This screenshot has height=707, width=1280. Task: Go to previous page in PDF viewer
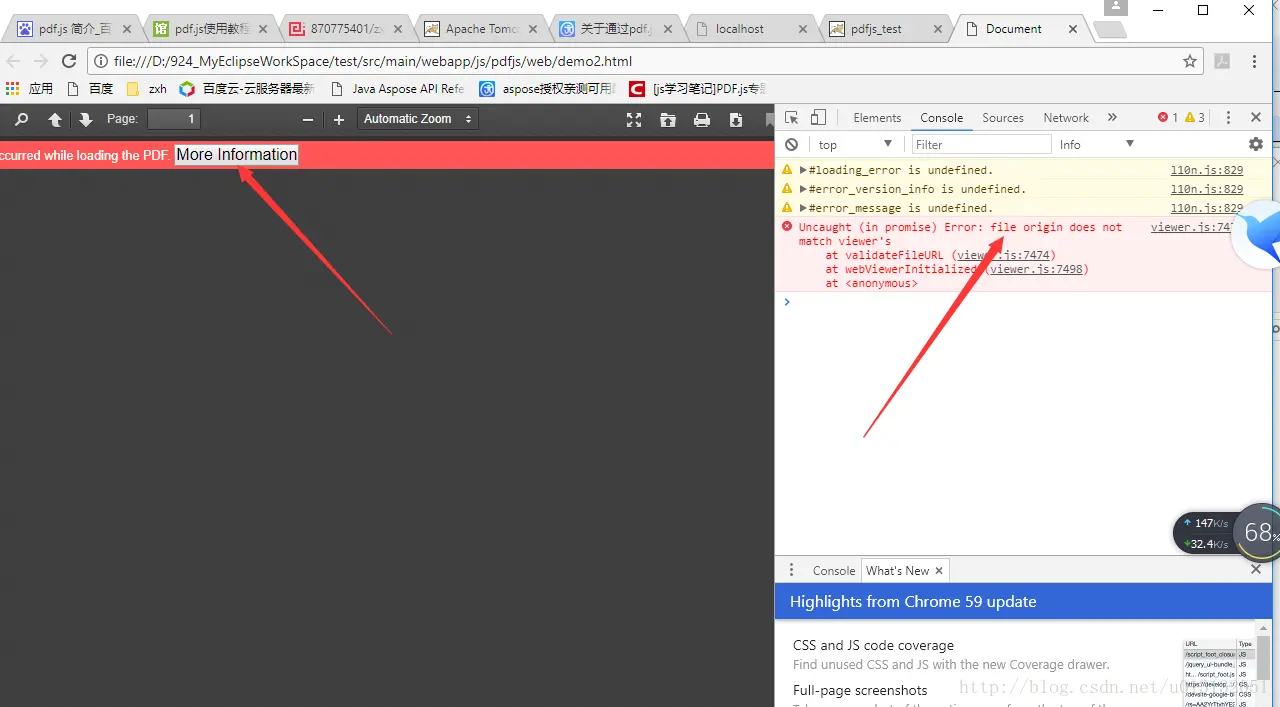55,119
